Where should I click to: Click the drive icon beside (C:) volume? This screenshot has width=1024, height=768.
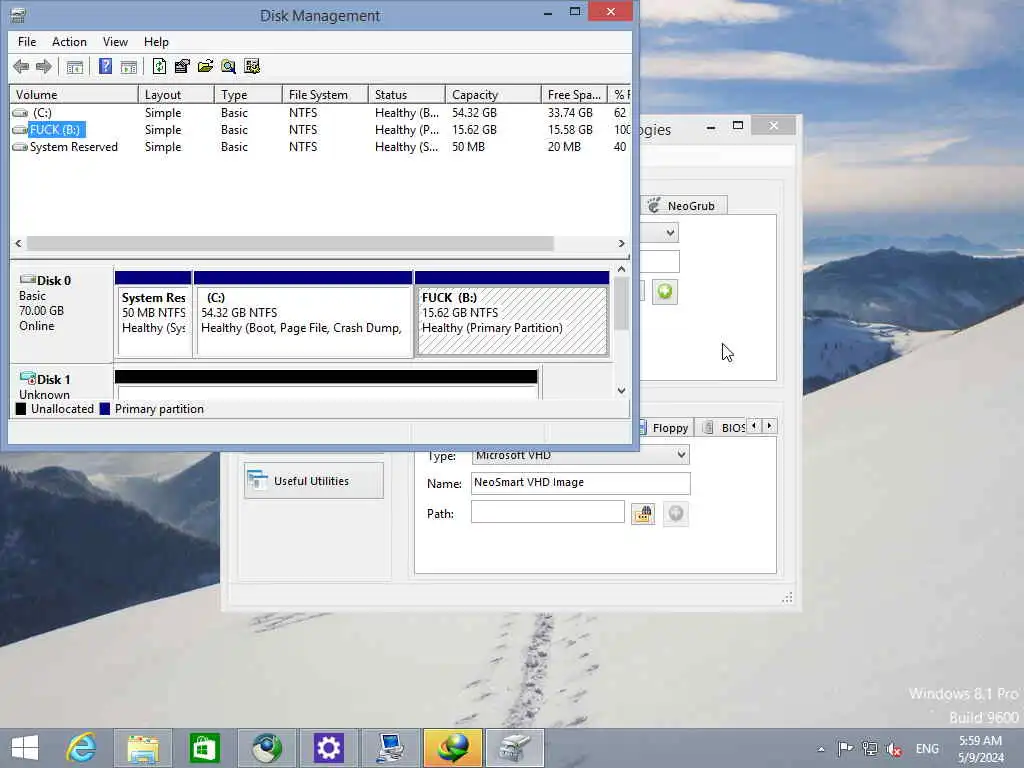point(20,113)
